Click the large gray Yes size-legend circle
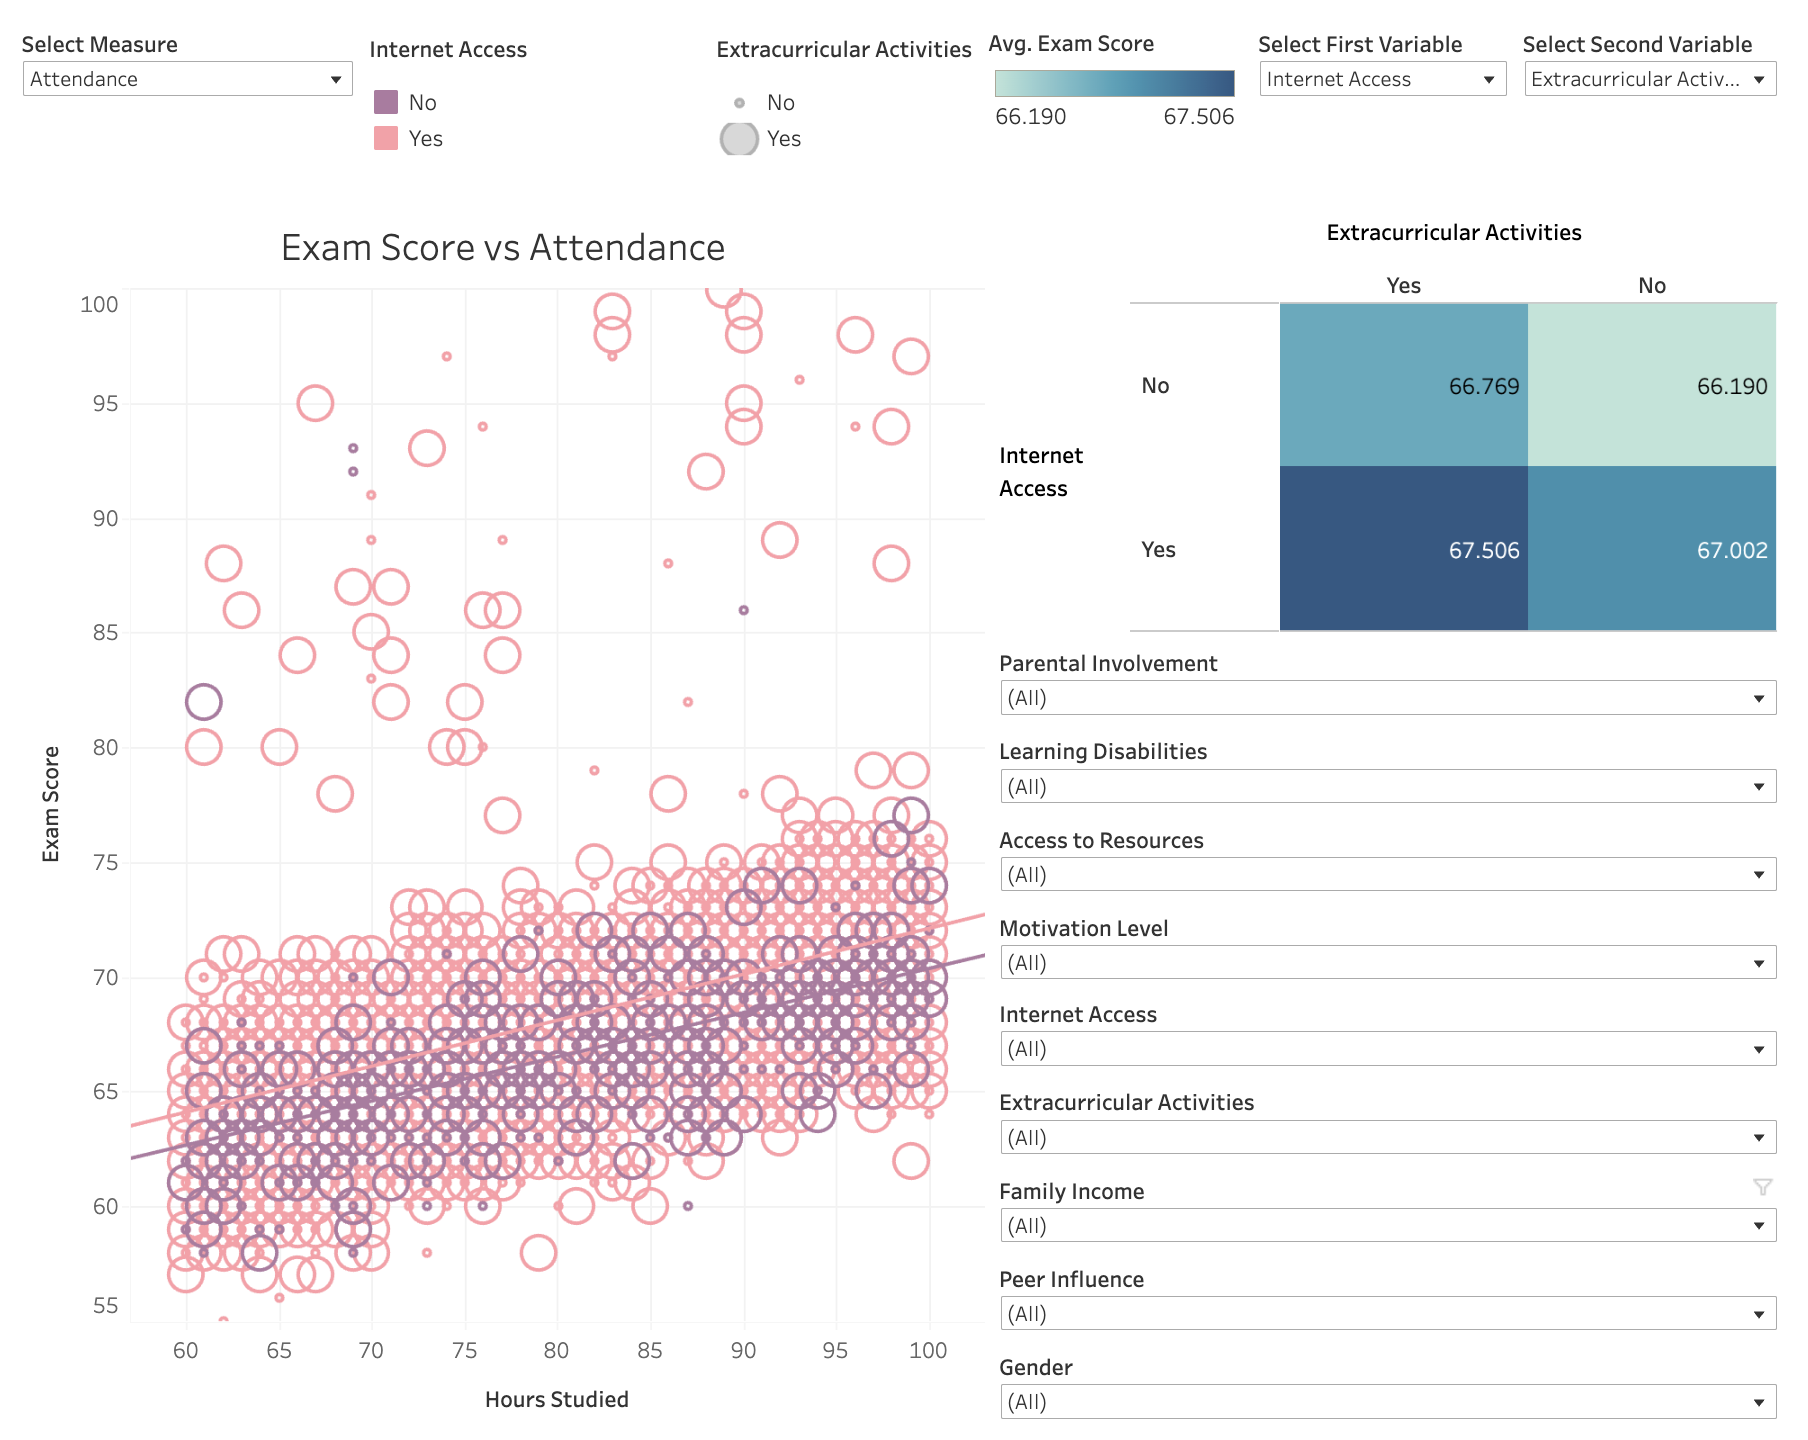 point(739,139)
